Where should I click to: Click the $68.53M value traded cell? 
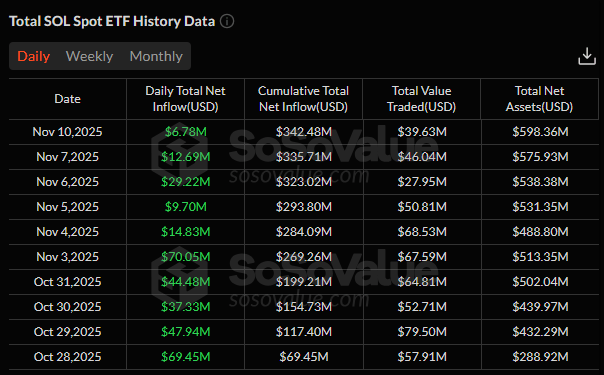(422, 232)
